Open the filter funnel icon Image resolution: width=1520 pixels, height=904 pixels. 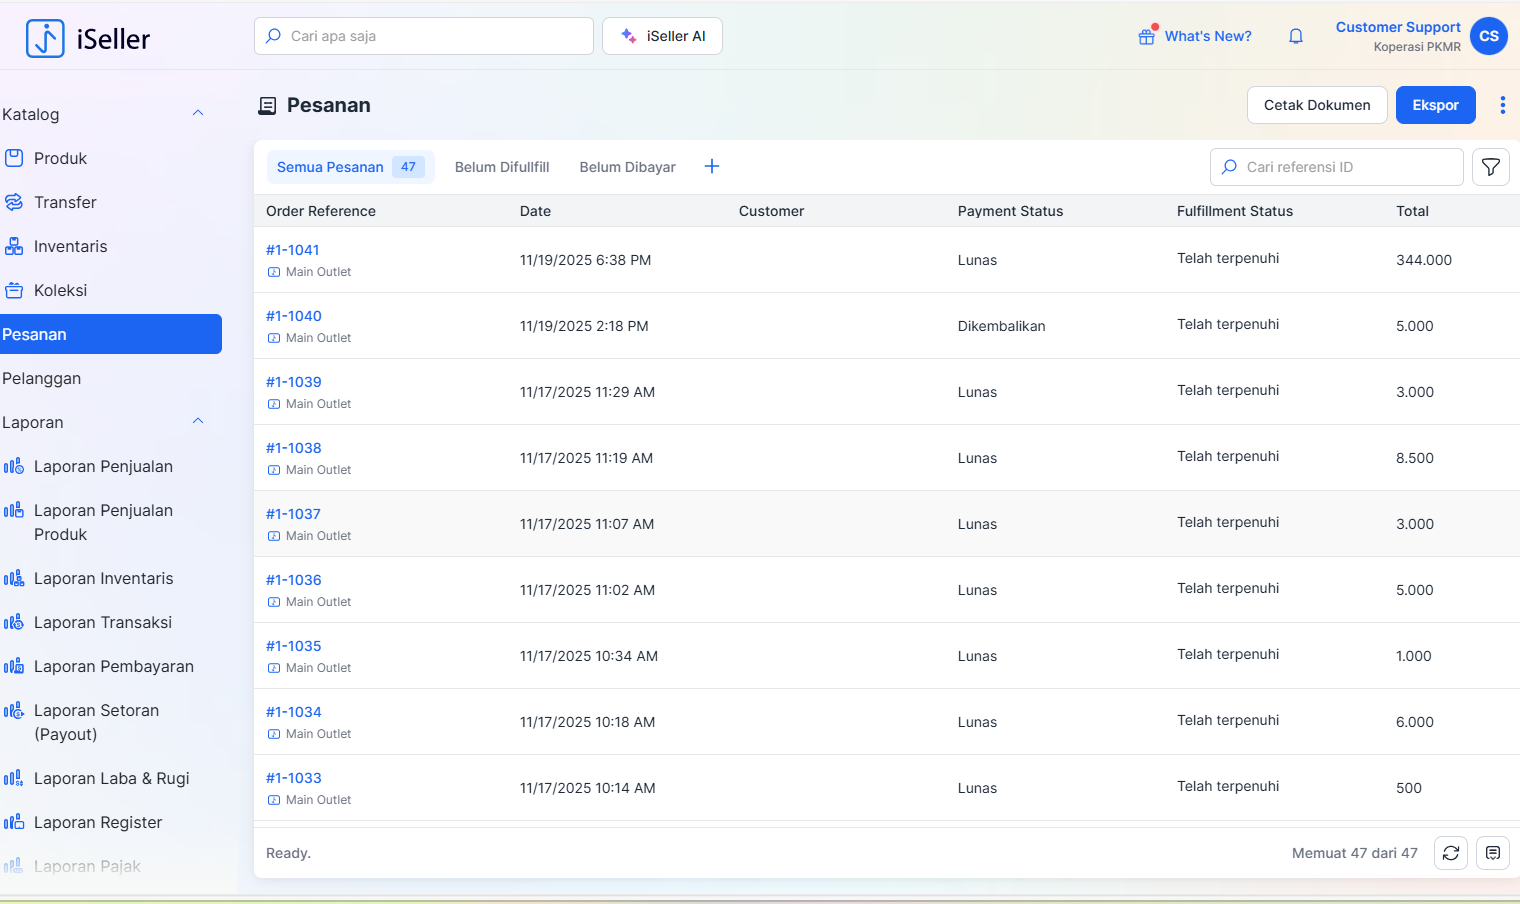point(1490,167)
